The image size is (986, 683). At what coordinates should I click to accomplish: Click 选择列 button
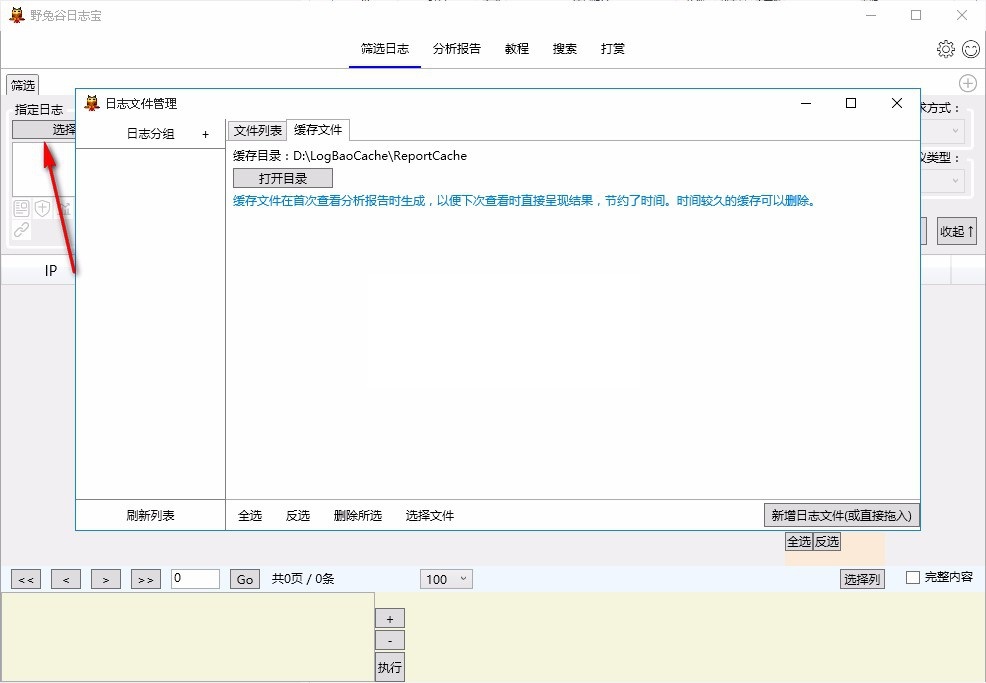pyautogui.click(x=862, y=579)
